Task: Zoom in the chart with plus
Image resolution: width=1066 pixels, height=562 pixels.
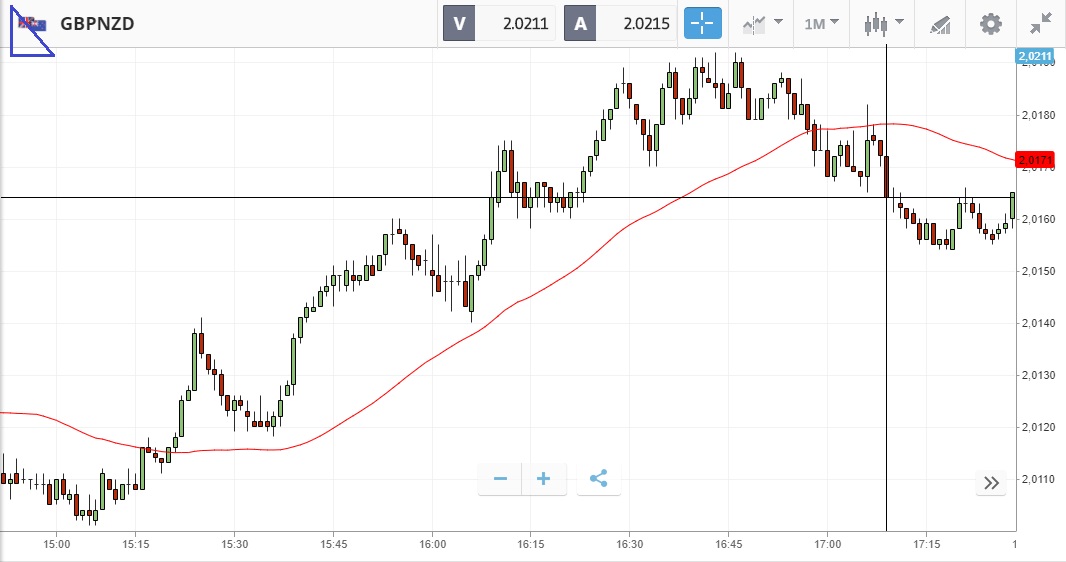Action: pos(544,479)
